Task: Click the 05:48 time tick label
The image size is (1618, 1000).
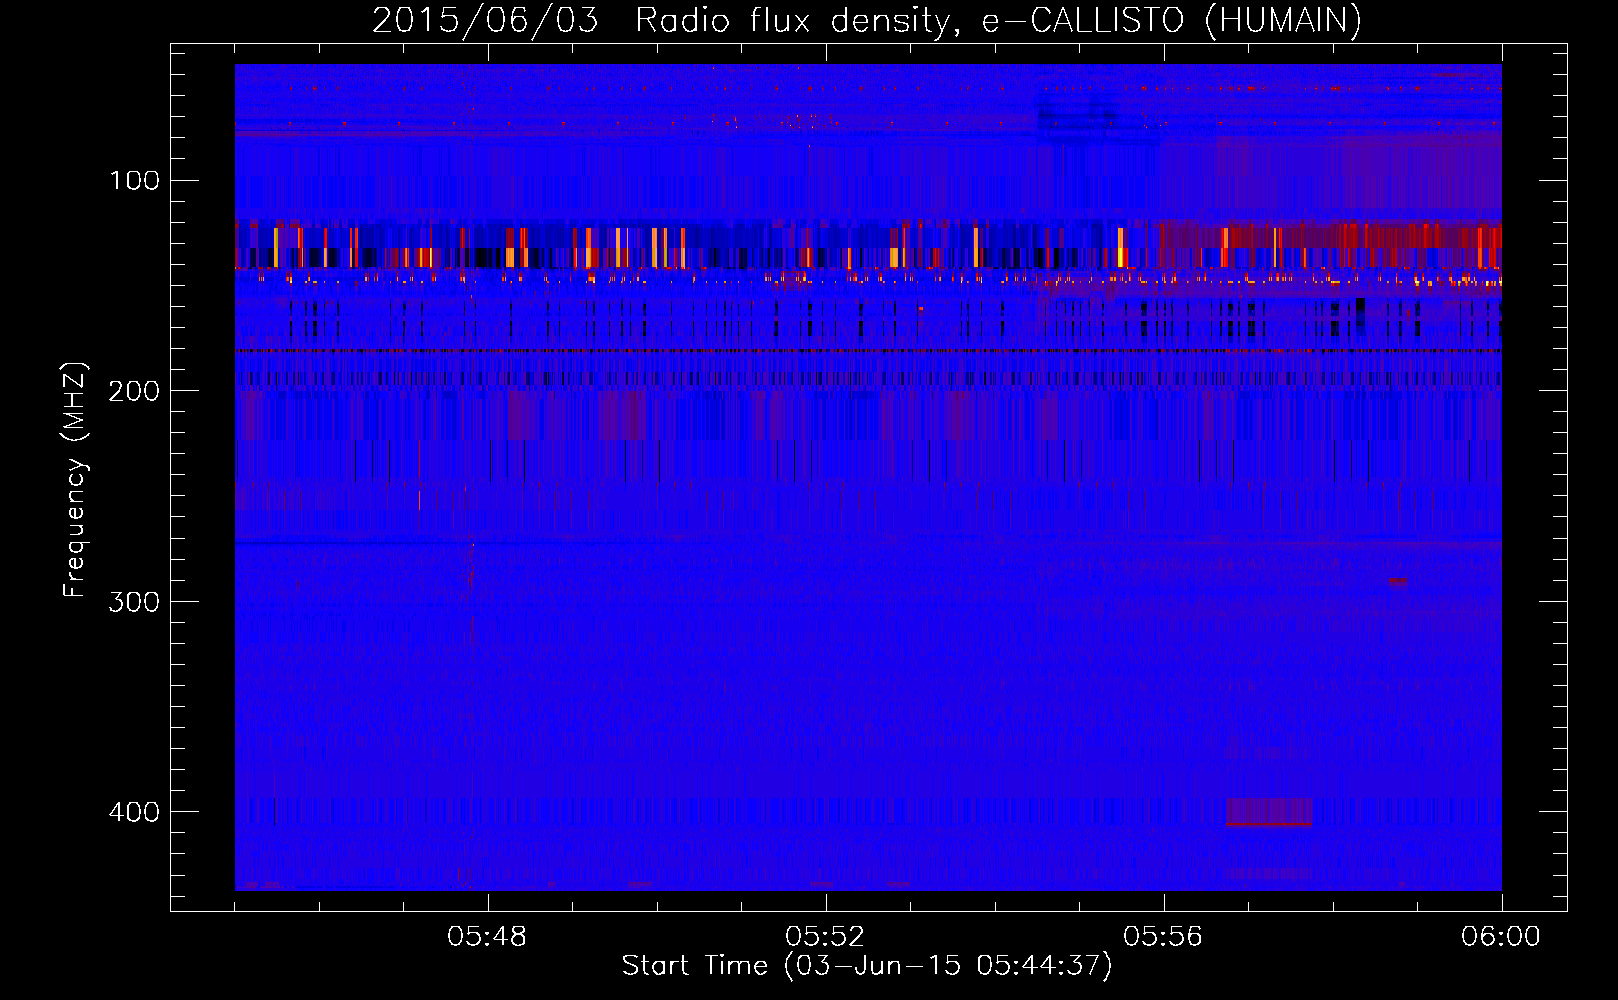Action: (x=487, y=937)
